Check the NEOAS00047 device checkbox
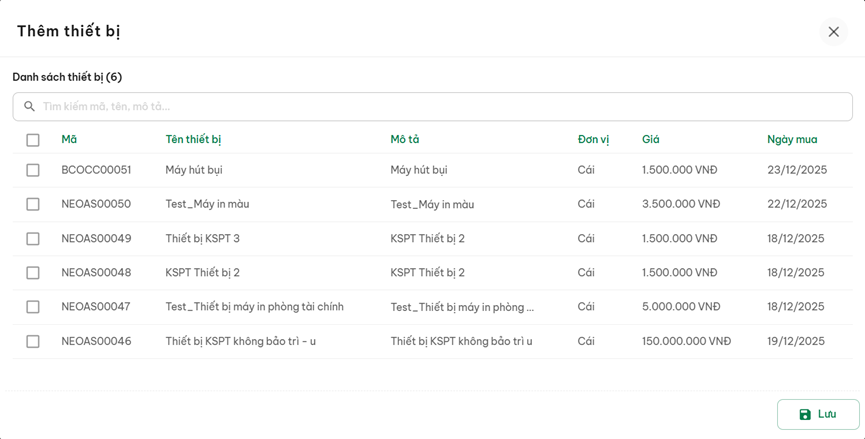865x439 pixels. (x=33, y=307)
